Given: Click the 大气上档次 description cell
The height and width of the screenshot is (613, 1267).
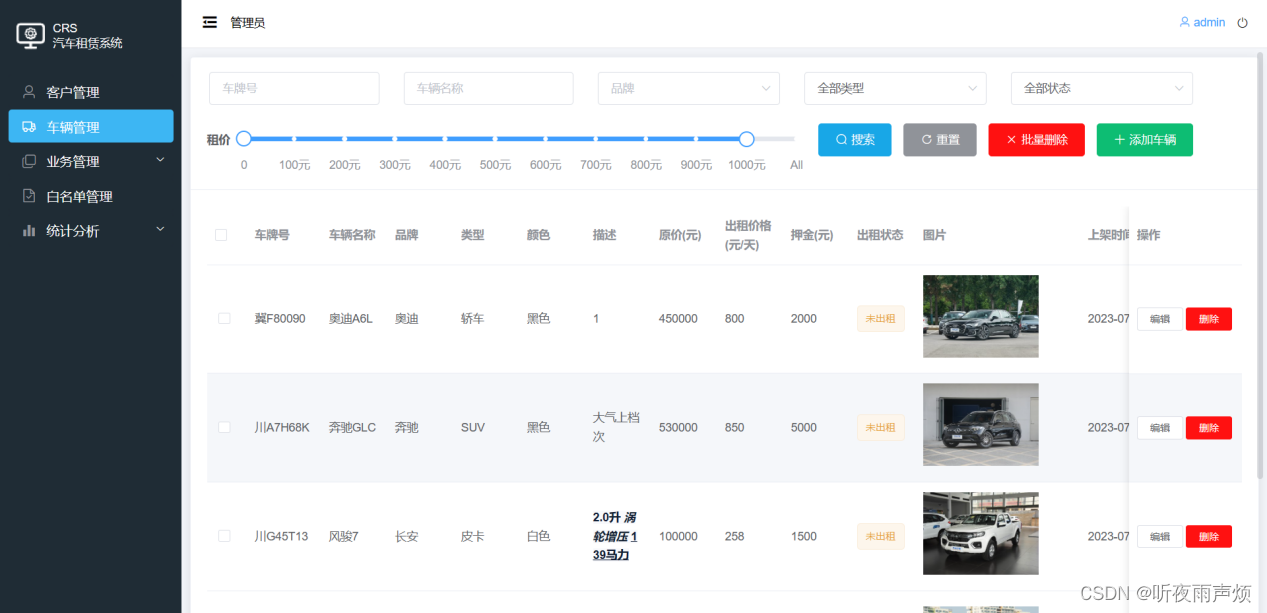Looking at the screenshot, I should pos(616,427).
